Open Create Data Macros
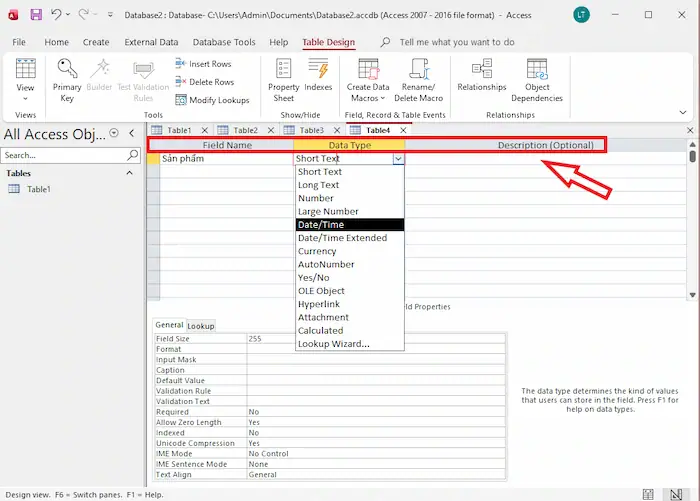The height and width of the screenshot is (501, 700). point(368,79)
